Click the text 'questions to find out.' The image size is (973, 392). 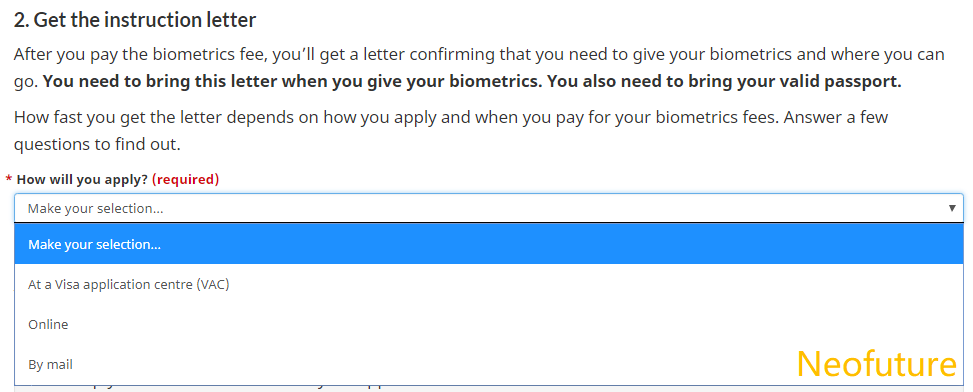tap(97, 145)
